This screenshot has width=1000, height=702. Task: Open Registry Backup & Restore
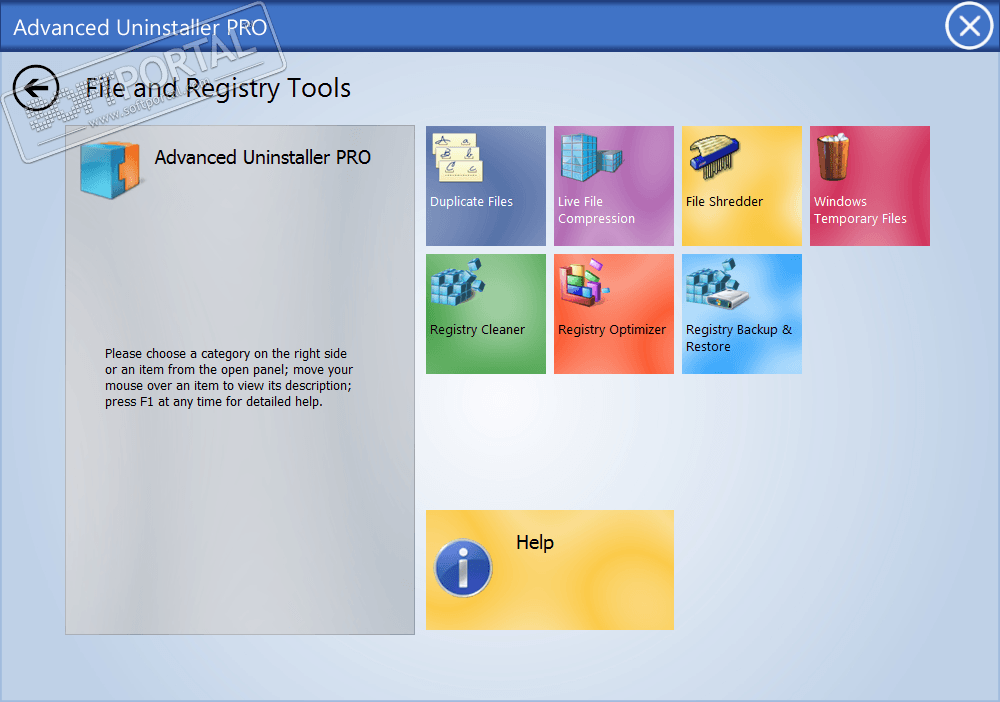pyautogui.click(x=742, y=314)
